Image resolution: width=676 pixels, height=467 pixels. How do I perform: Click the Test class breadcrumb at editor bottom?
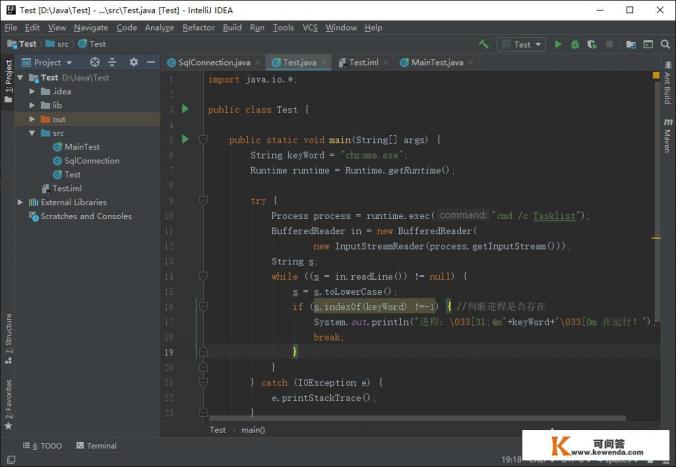(217, 430)
